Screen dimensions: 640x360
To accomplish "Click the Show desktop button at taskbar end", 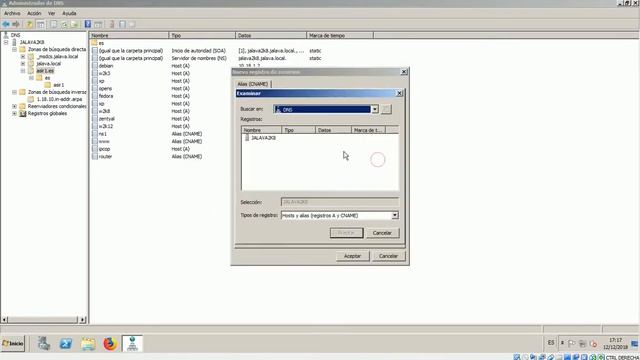I will [x=635, y=344].
